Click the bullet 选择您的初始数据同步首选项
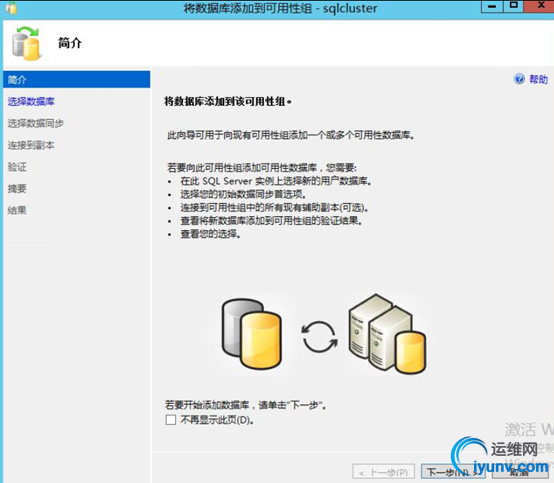The width and height of the screenshot is (554, 483). tap(243, 194)
